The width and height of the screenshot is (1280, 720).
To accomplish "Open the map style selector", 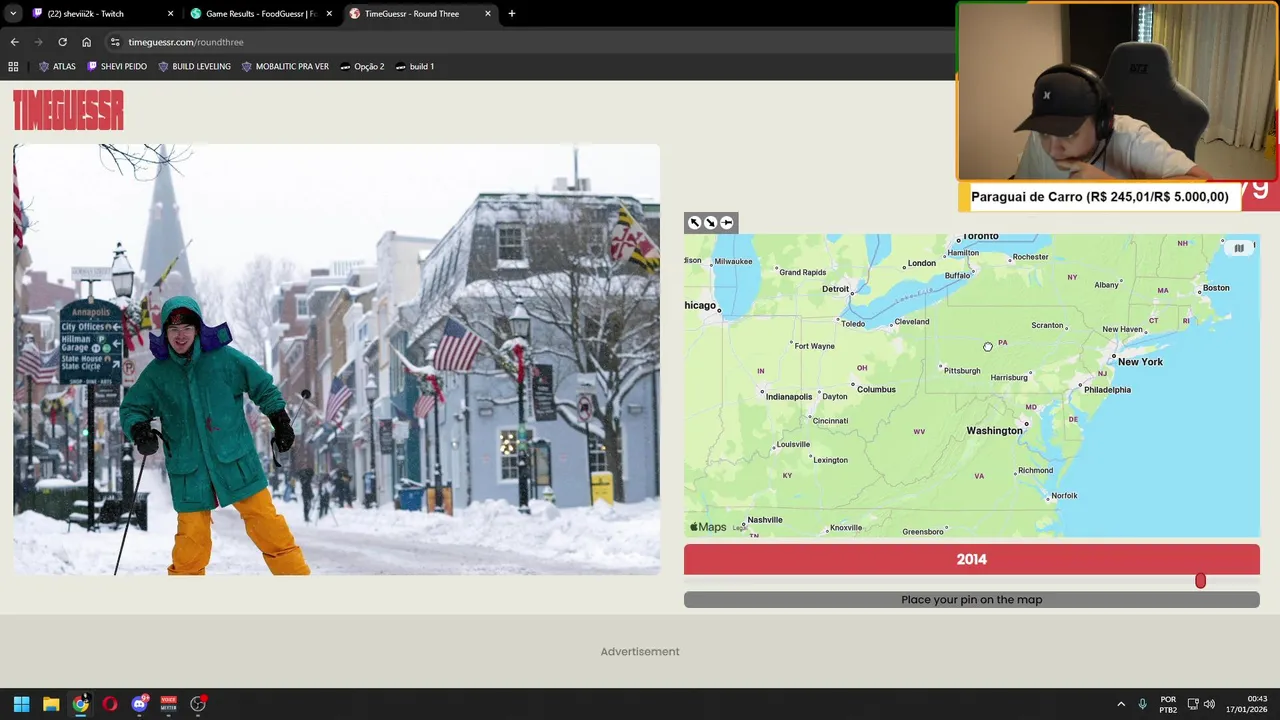I will [1239, 248].
